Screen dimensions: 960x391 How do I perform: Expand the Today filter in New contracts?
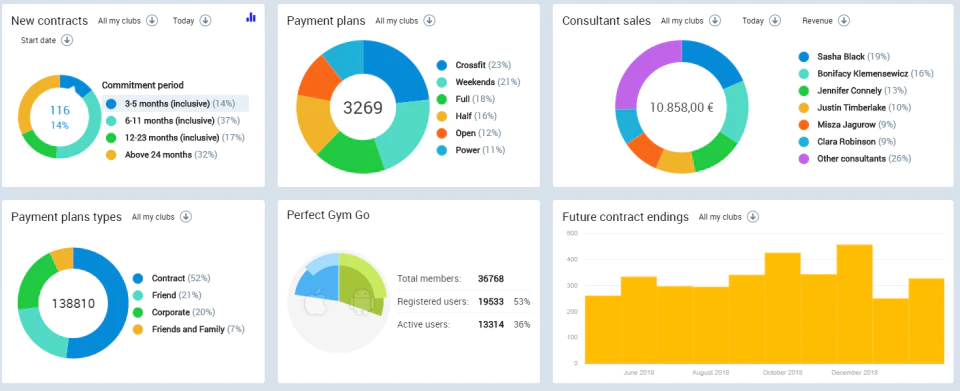coord(206,21)
